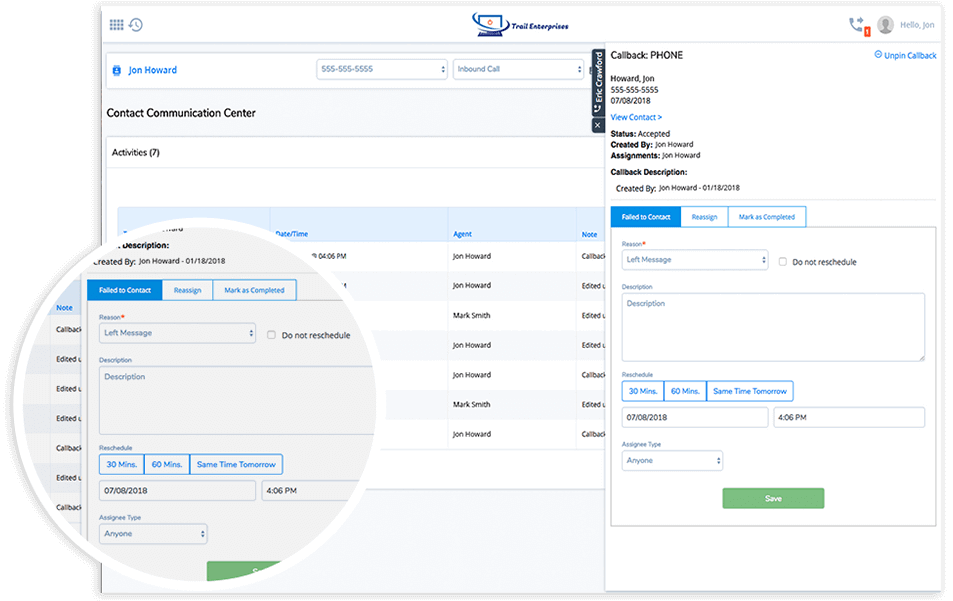Viewport: 953px width, 601px height.
Task: Close the side tab with the X icon
Action: coord(599,125)
